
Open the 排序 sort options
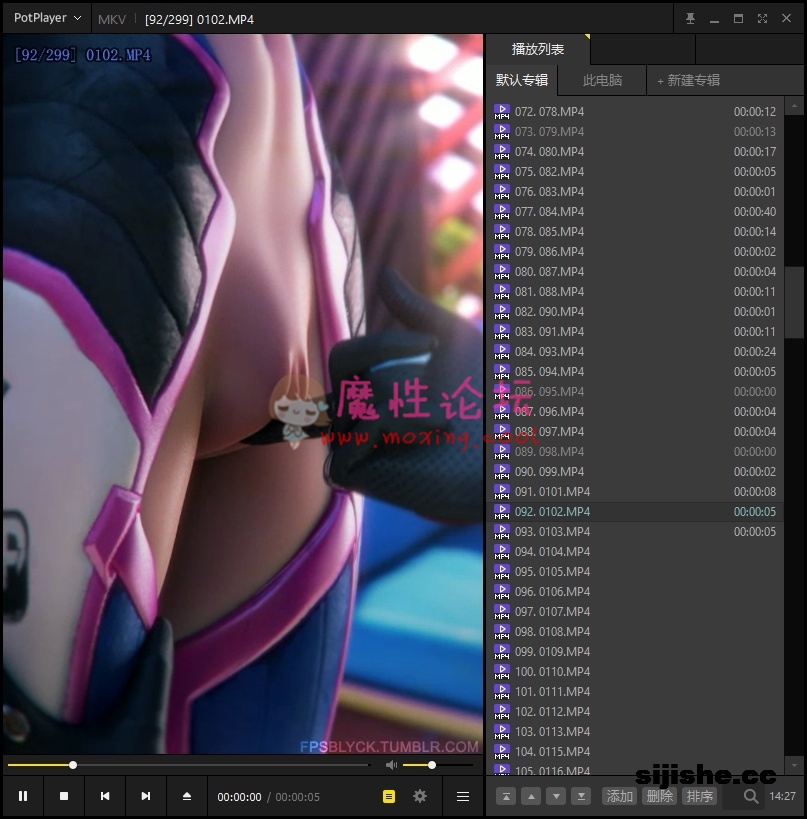pyautogui.click(x=700, y=797)
